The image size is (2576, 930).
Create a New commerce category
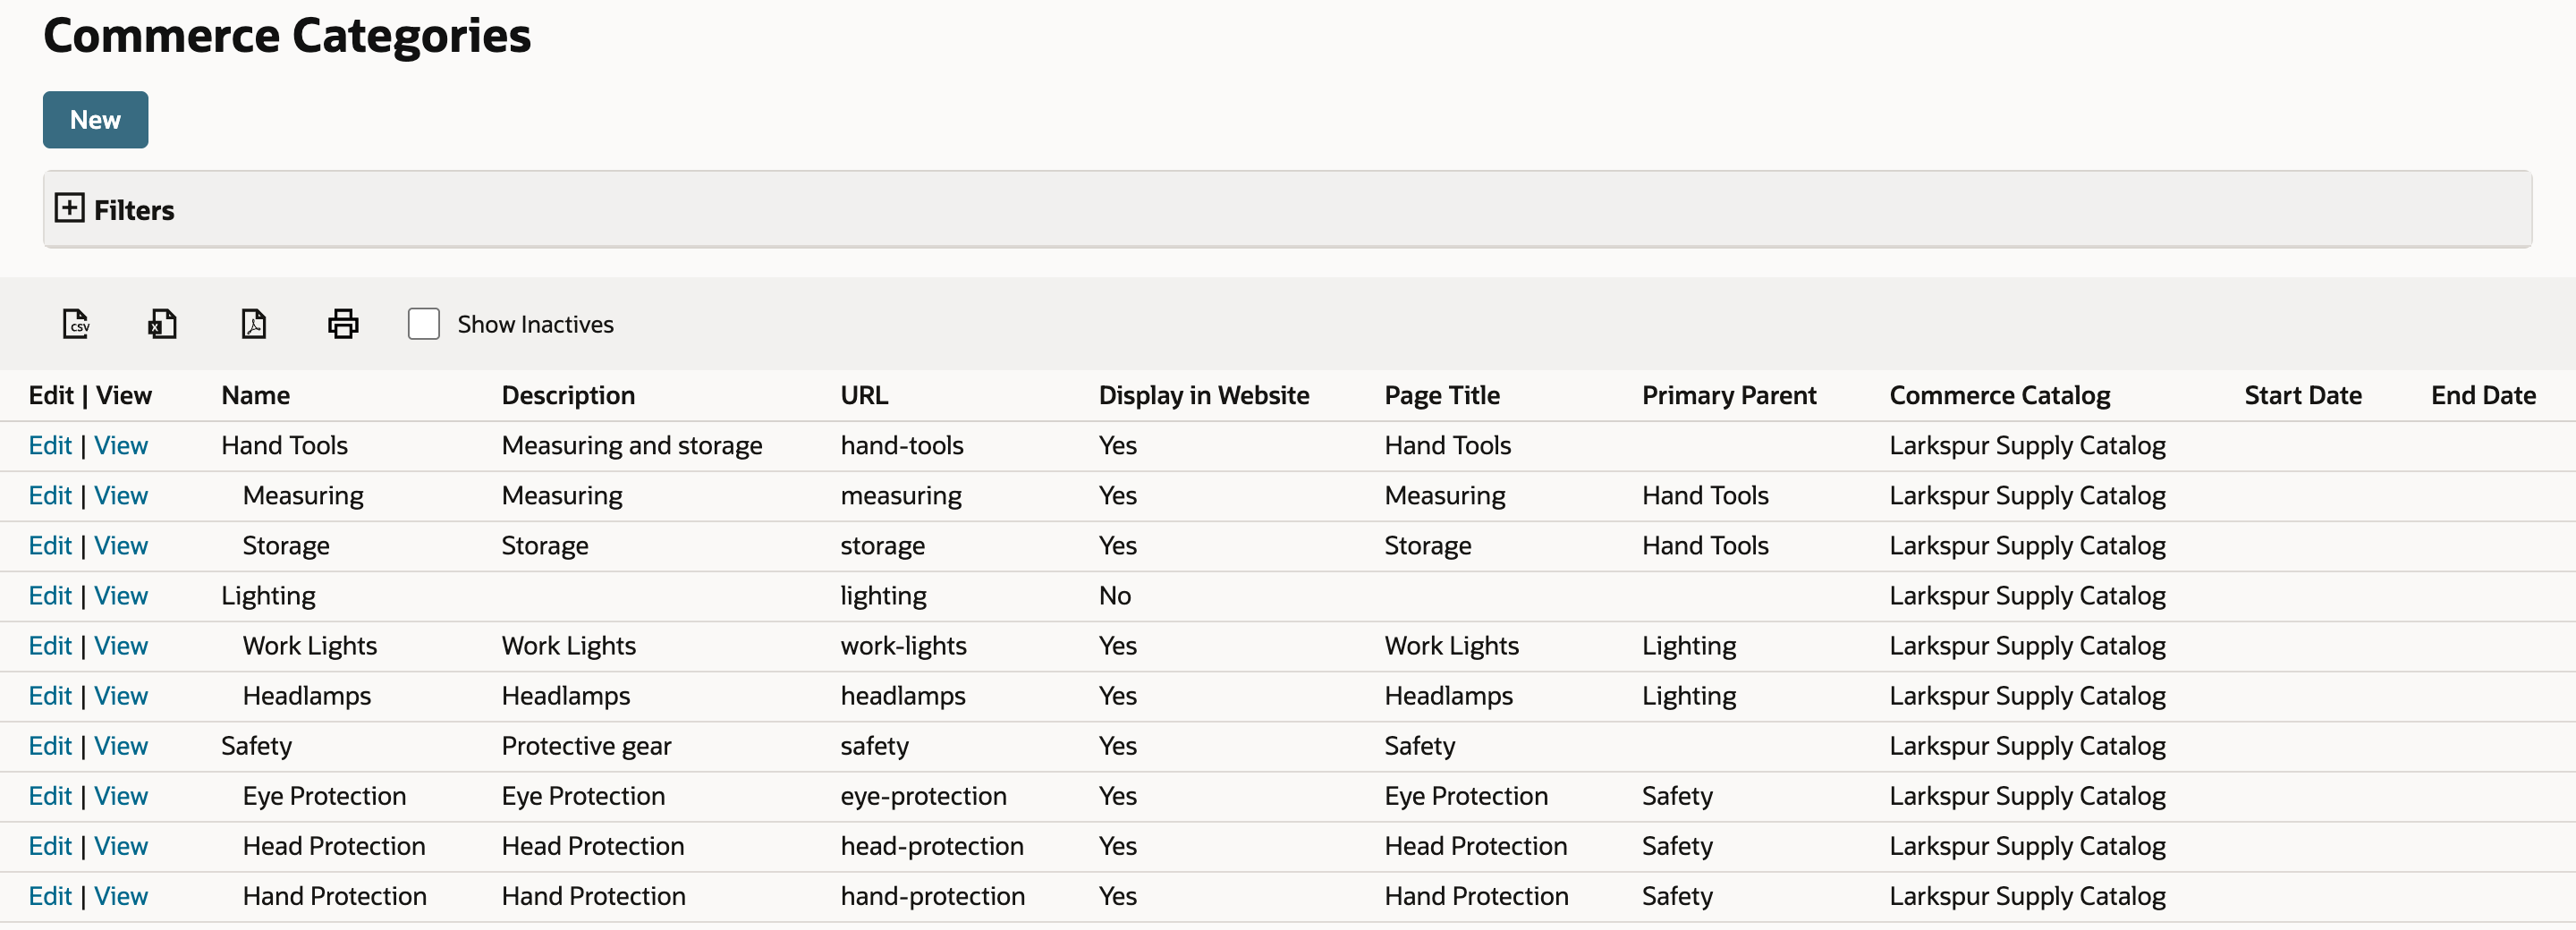(x=95, y=120)
